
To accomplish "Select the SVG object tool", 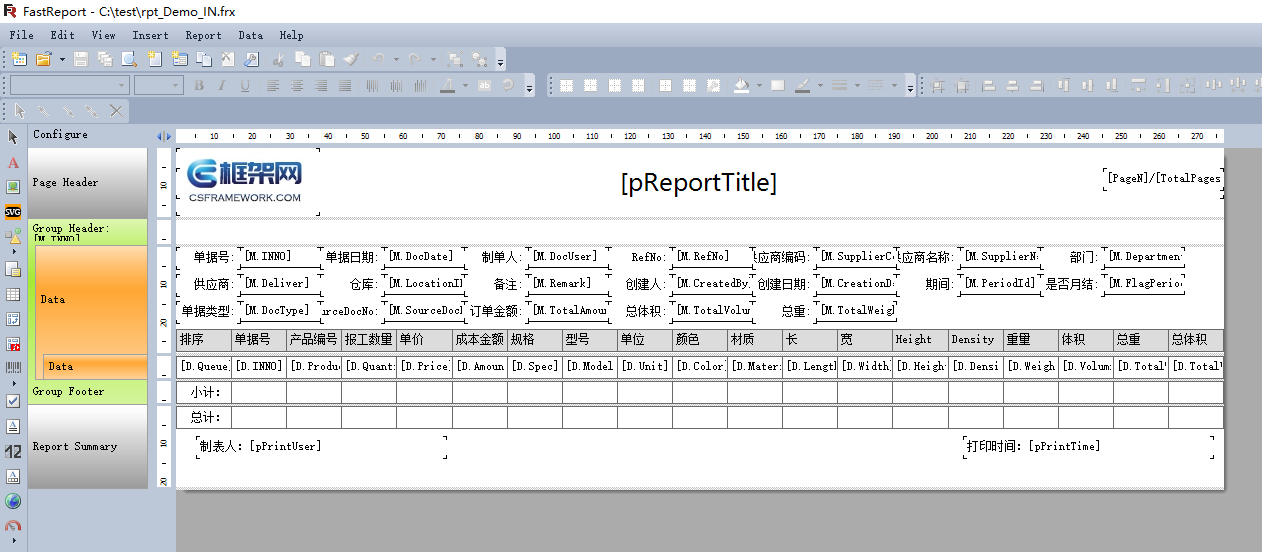I will click(13, 212).
